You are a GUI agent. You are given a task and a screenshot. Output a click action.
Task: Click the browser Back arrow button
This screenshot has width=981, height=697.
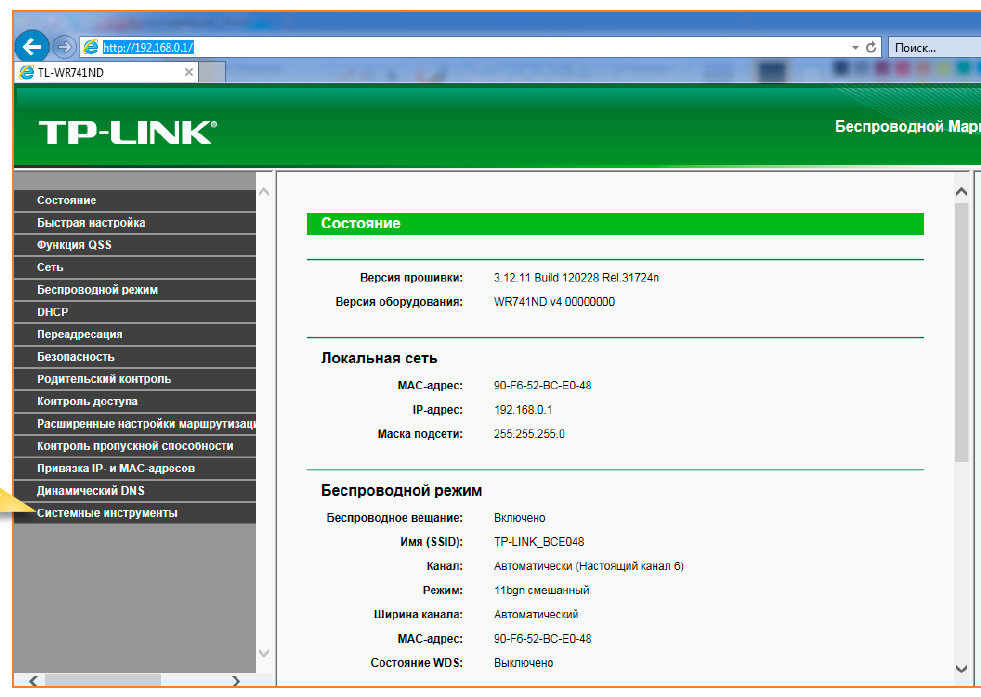[31, 46]
